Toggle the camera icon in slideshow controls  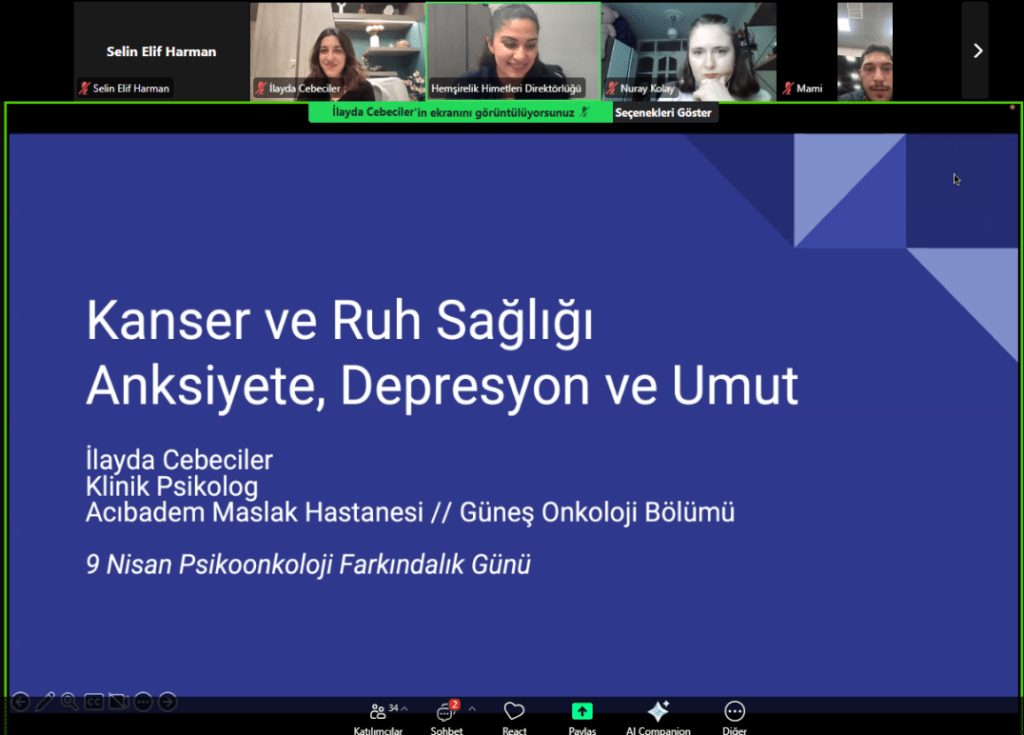click(x=118, y=702)
